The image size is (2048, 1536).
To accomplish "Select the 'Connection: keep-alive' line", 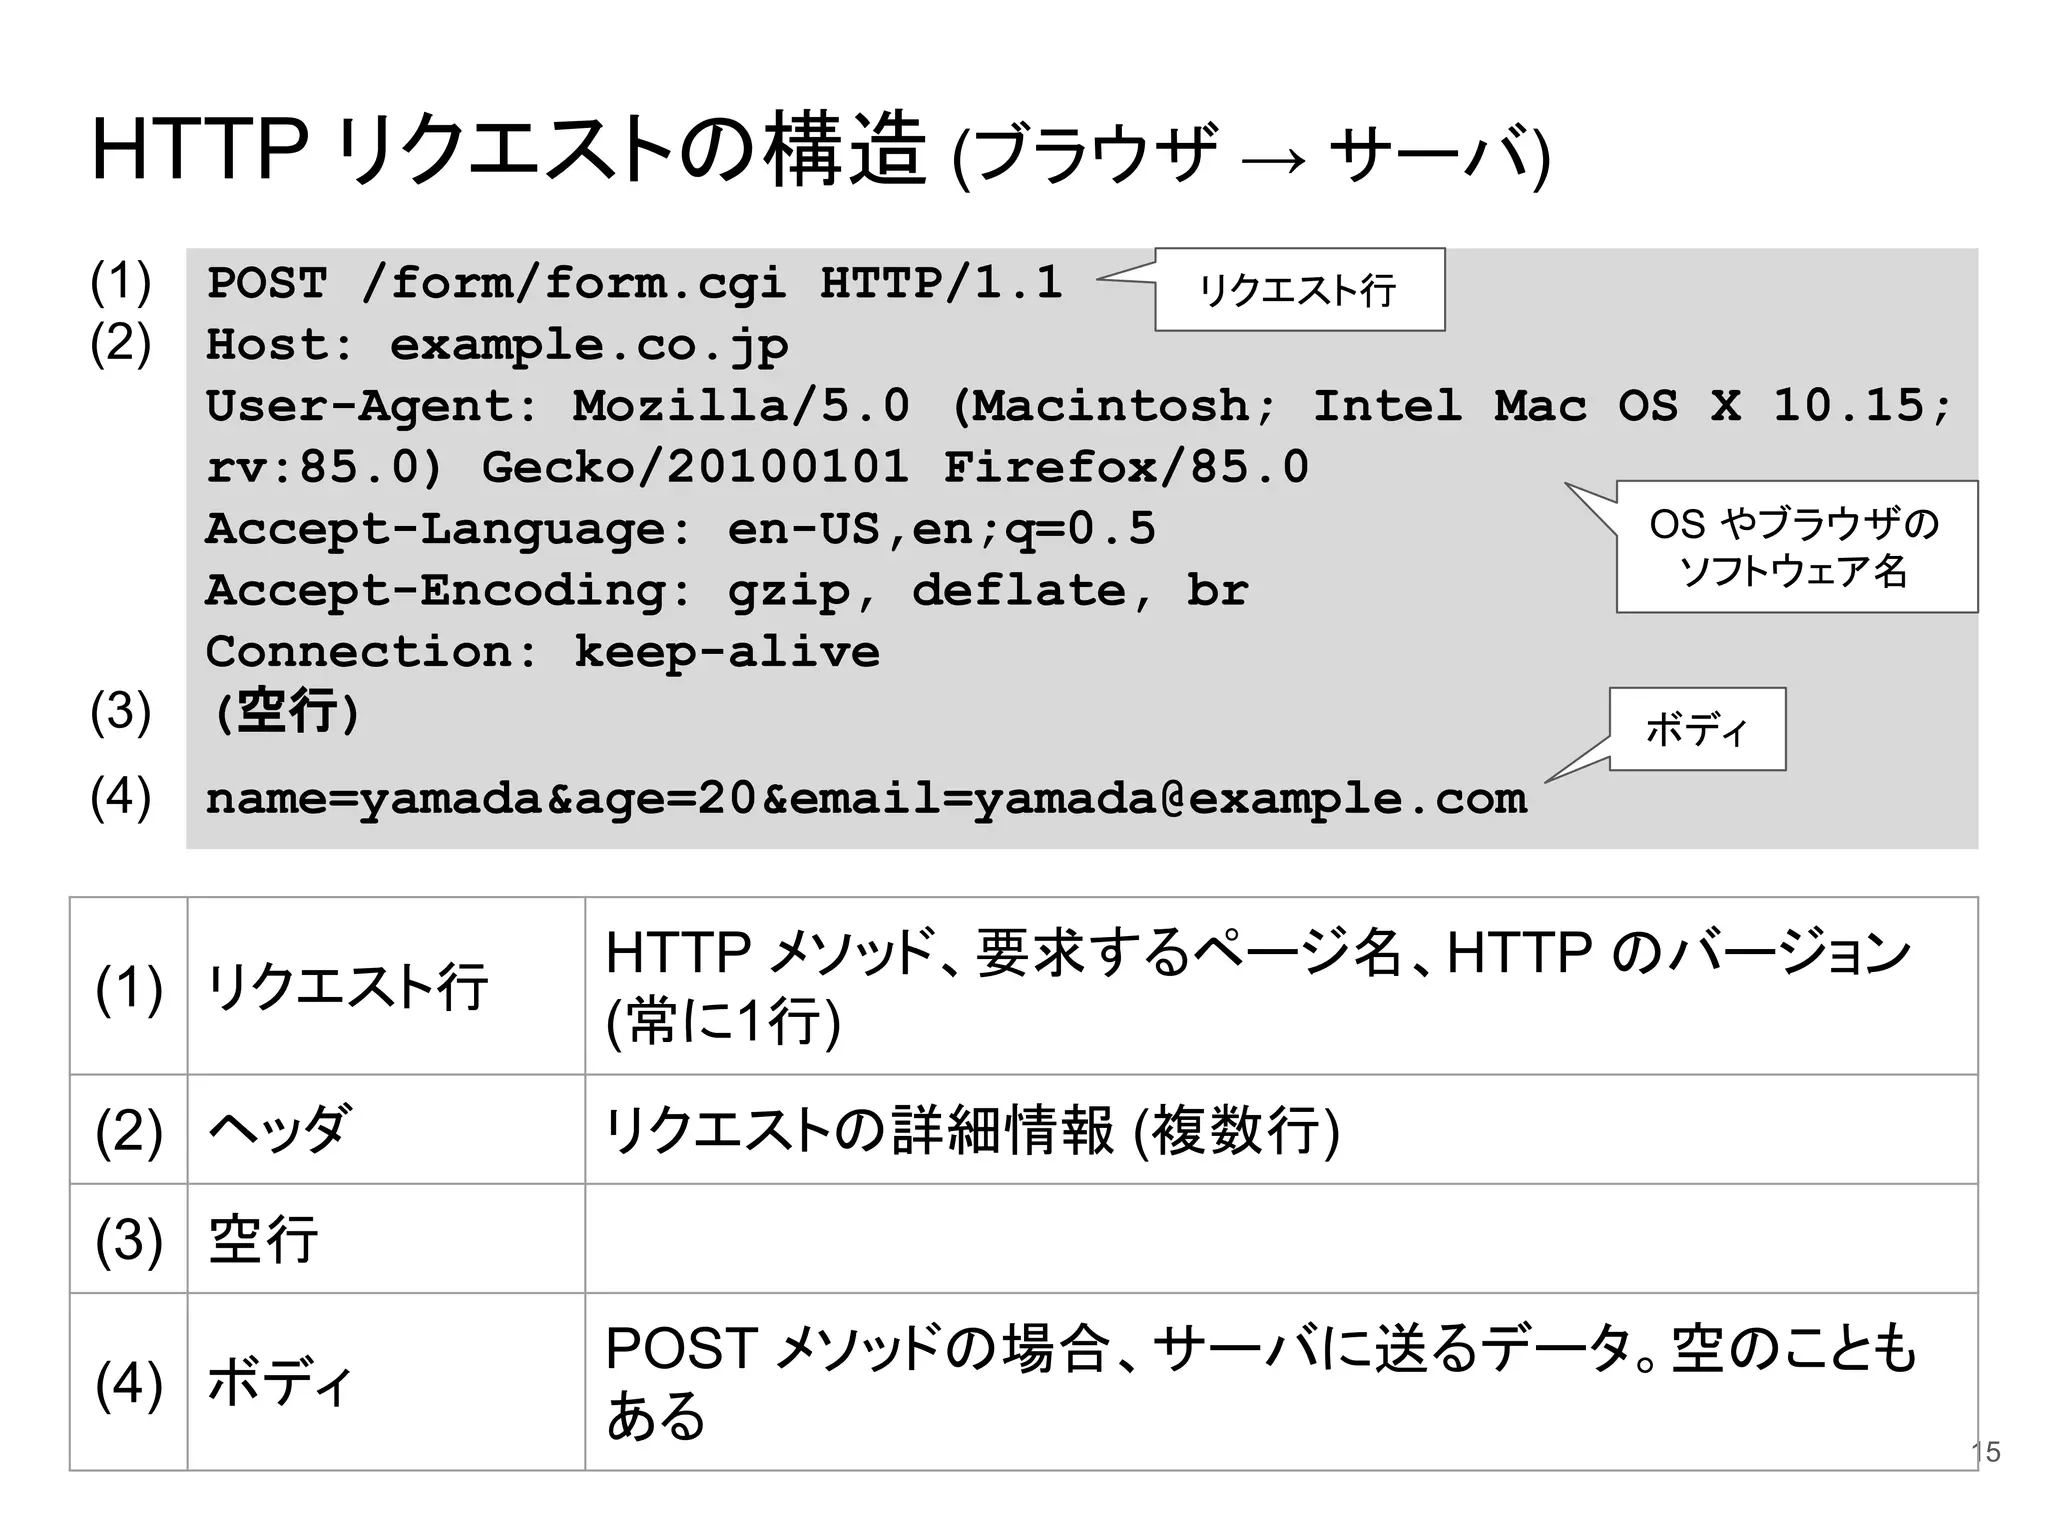I will (542, 652).
